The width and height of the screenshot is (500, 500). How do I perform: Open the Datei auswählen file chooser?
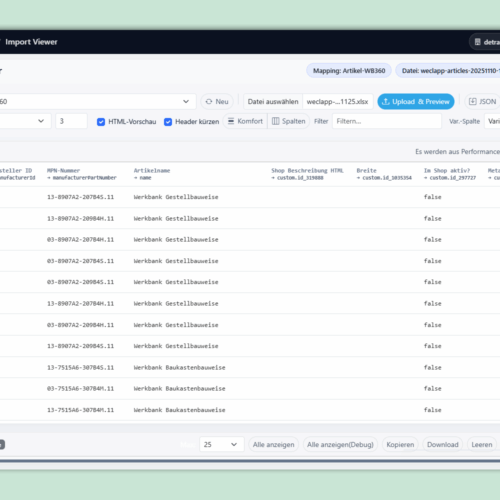point(273,102)
